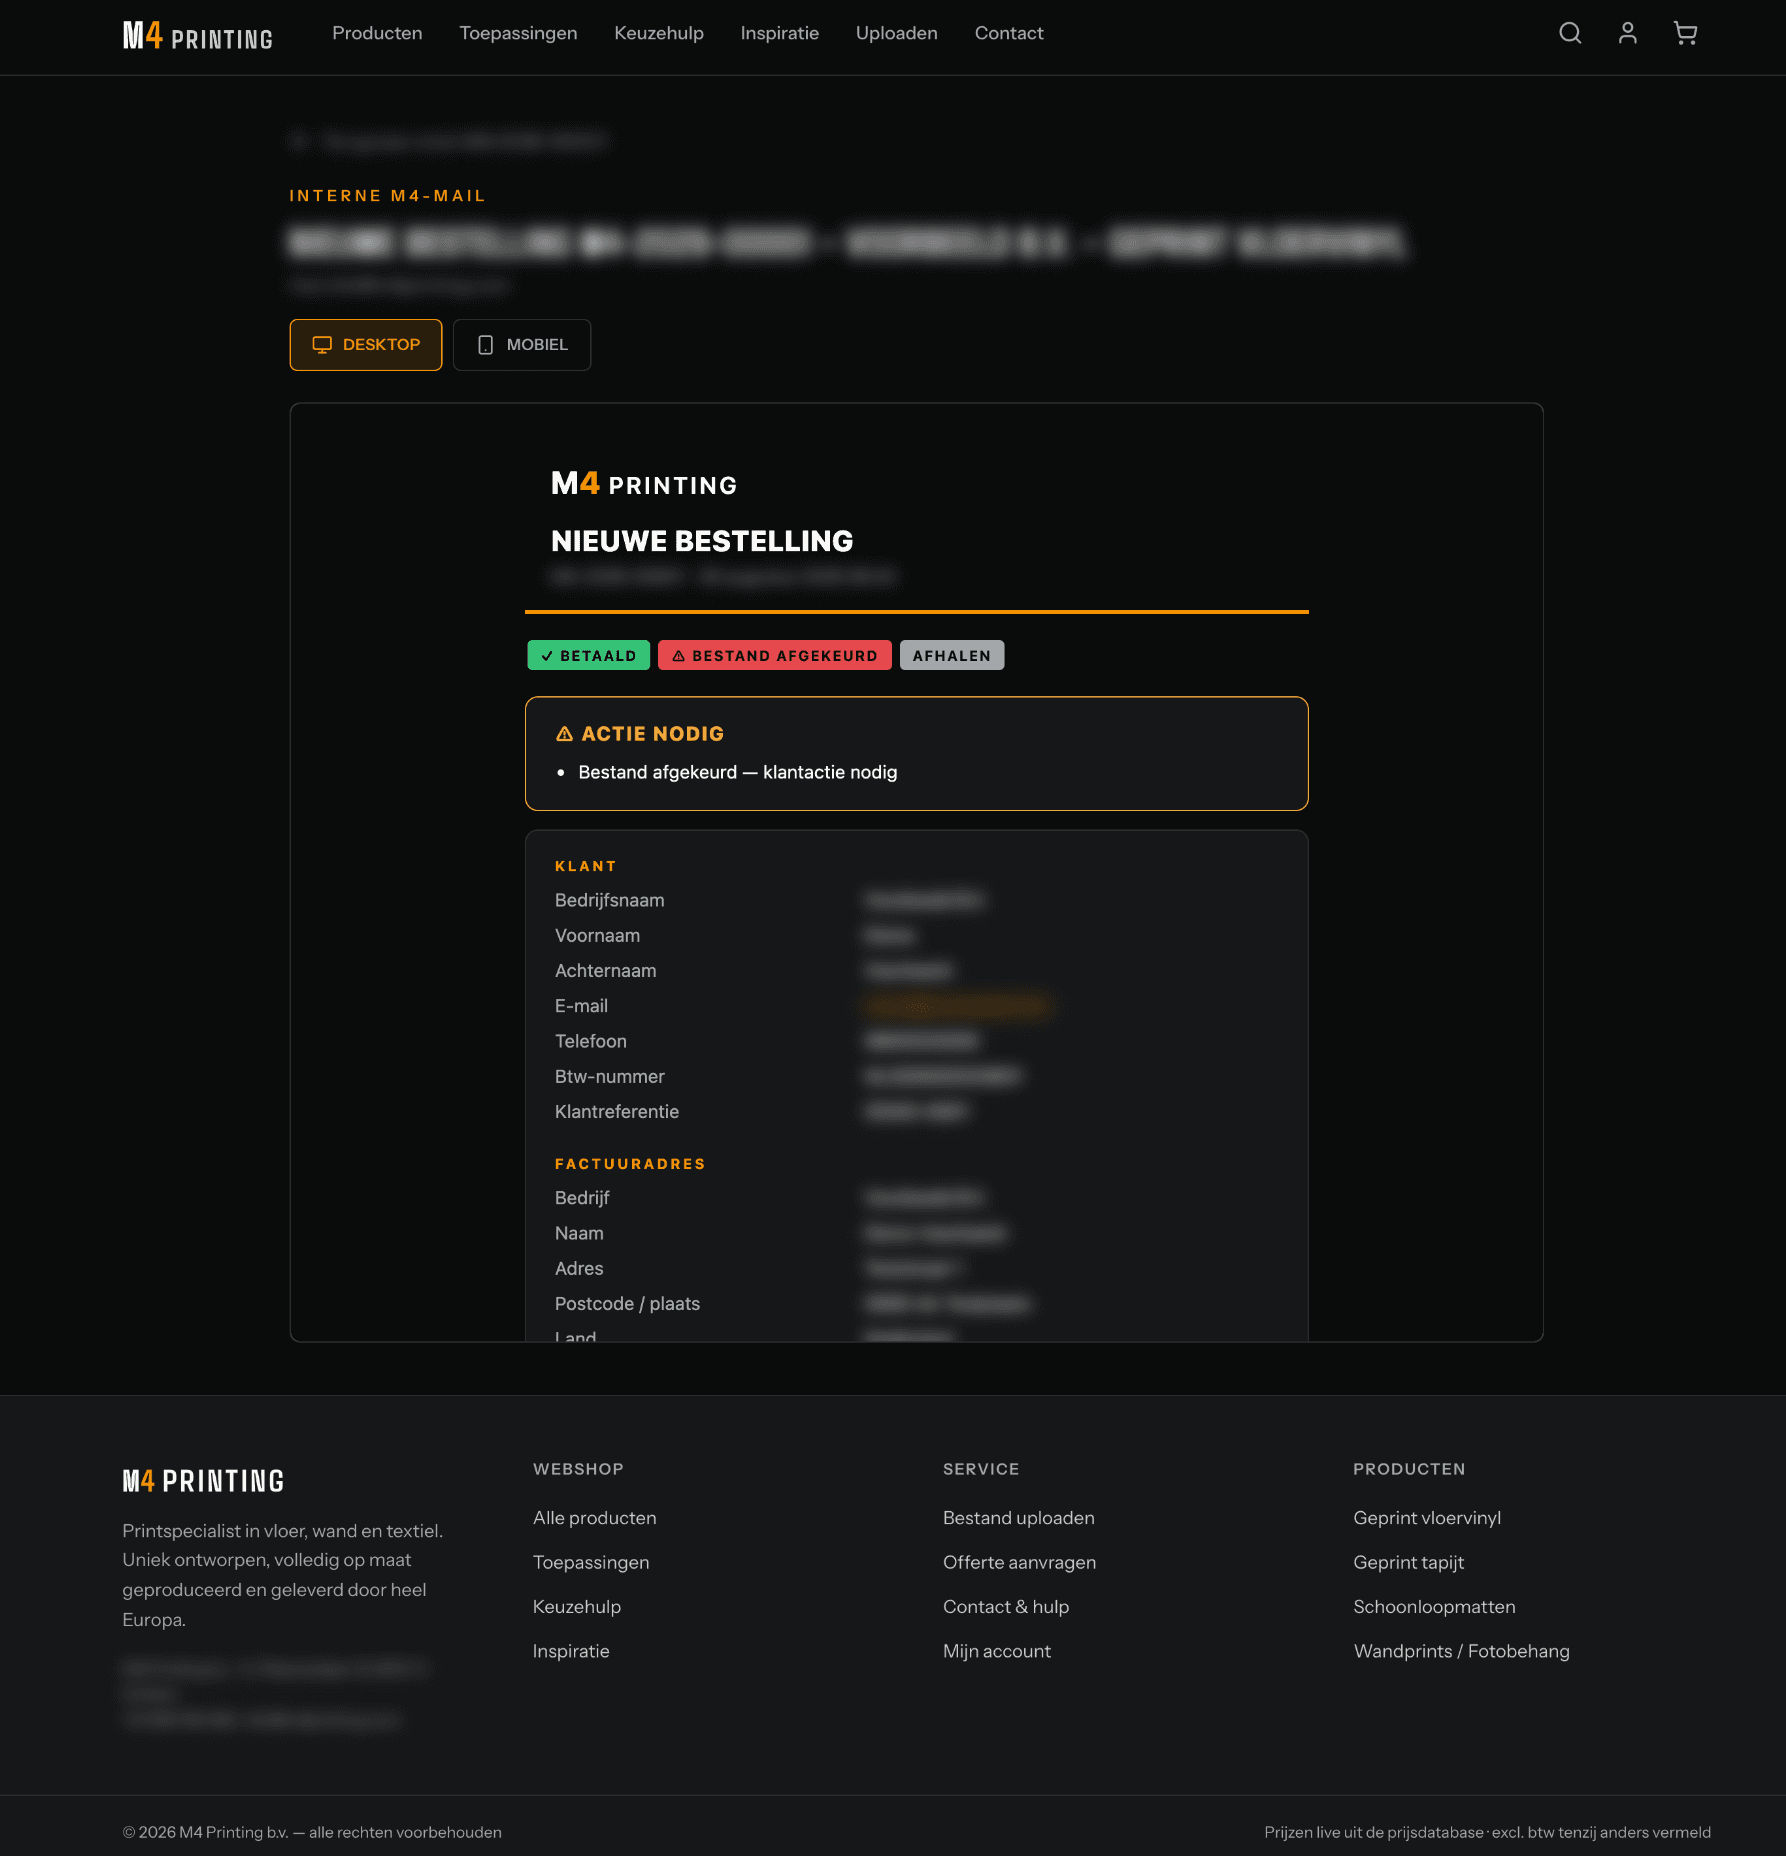Click the Naam label under Factuuradres
1786x1856 pixels.
pyautogui.click(x=580, y=1233)
